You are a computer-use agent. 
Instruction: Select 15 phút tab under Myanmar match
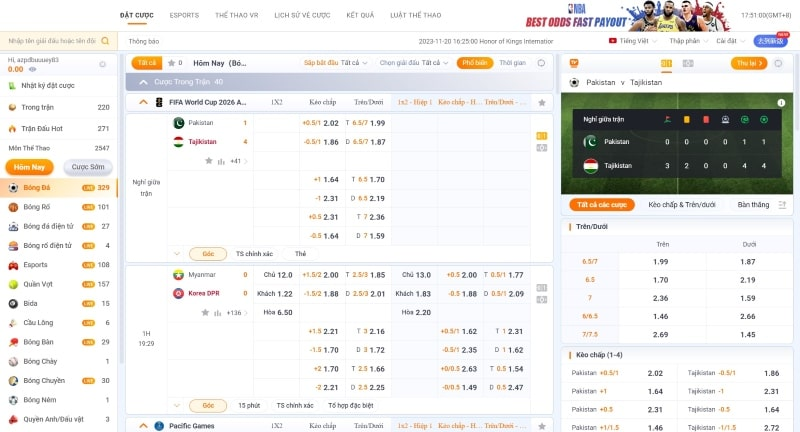point(249,405)
